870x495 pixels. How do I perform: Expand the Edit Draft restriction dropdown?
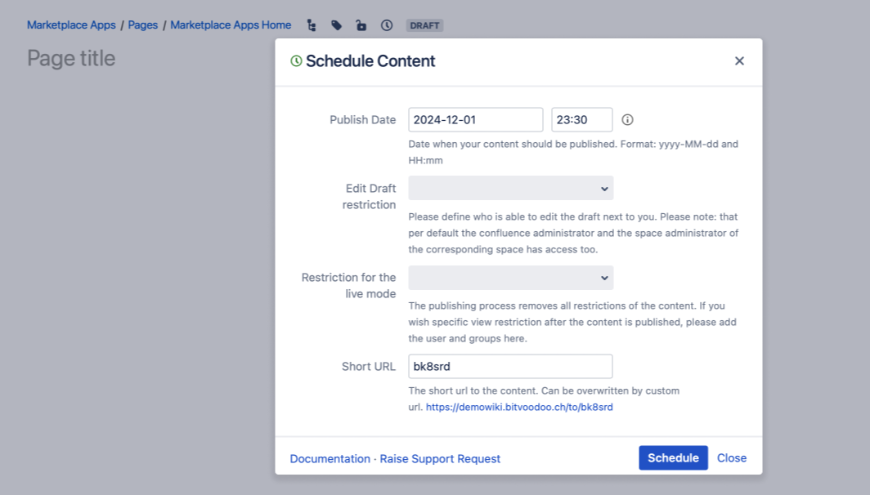510,188
